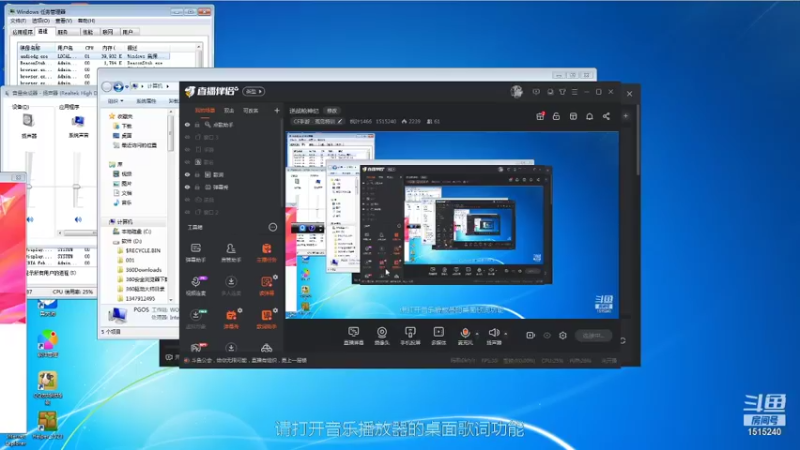
Task: Click the notification bell in room toolbar
Action: tap(589, 116)
